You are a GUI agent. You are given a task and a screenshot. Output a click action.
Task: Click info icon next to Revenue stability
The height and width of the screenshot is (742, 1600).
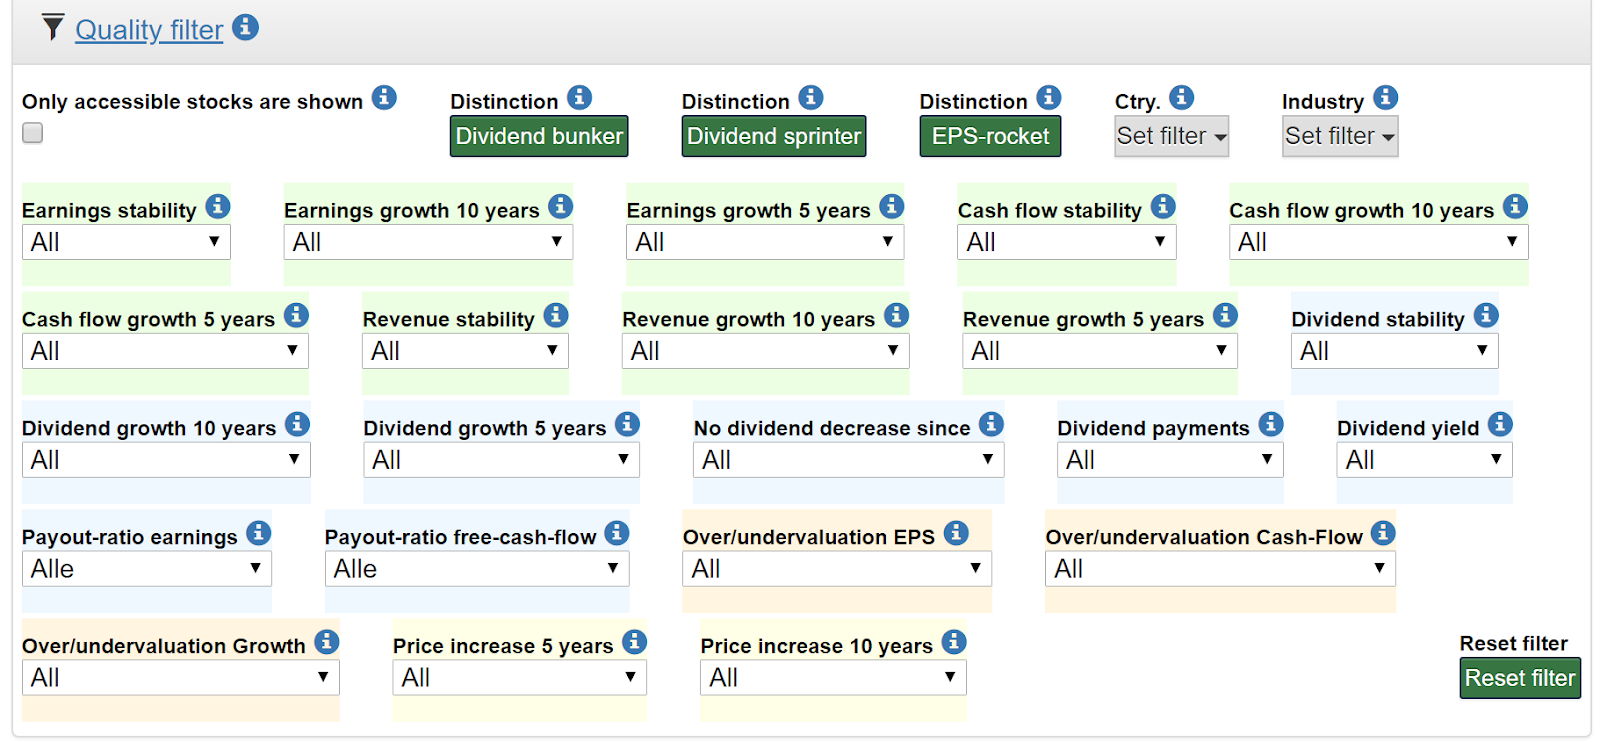pyautogui.click(x=556, y=316)
